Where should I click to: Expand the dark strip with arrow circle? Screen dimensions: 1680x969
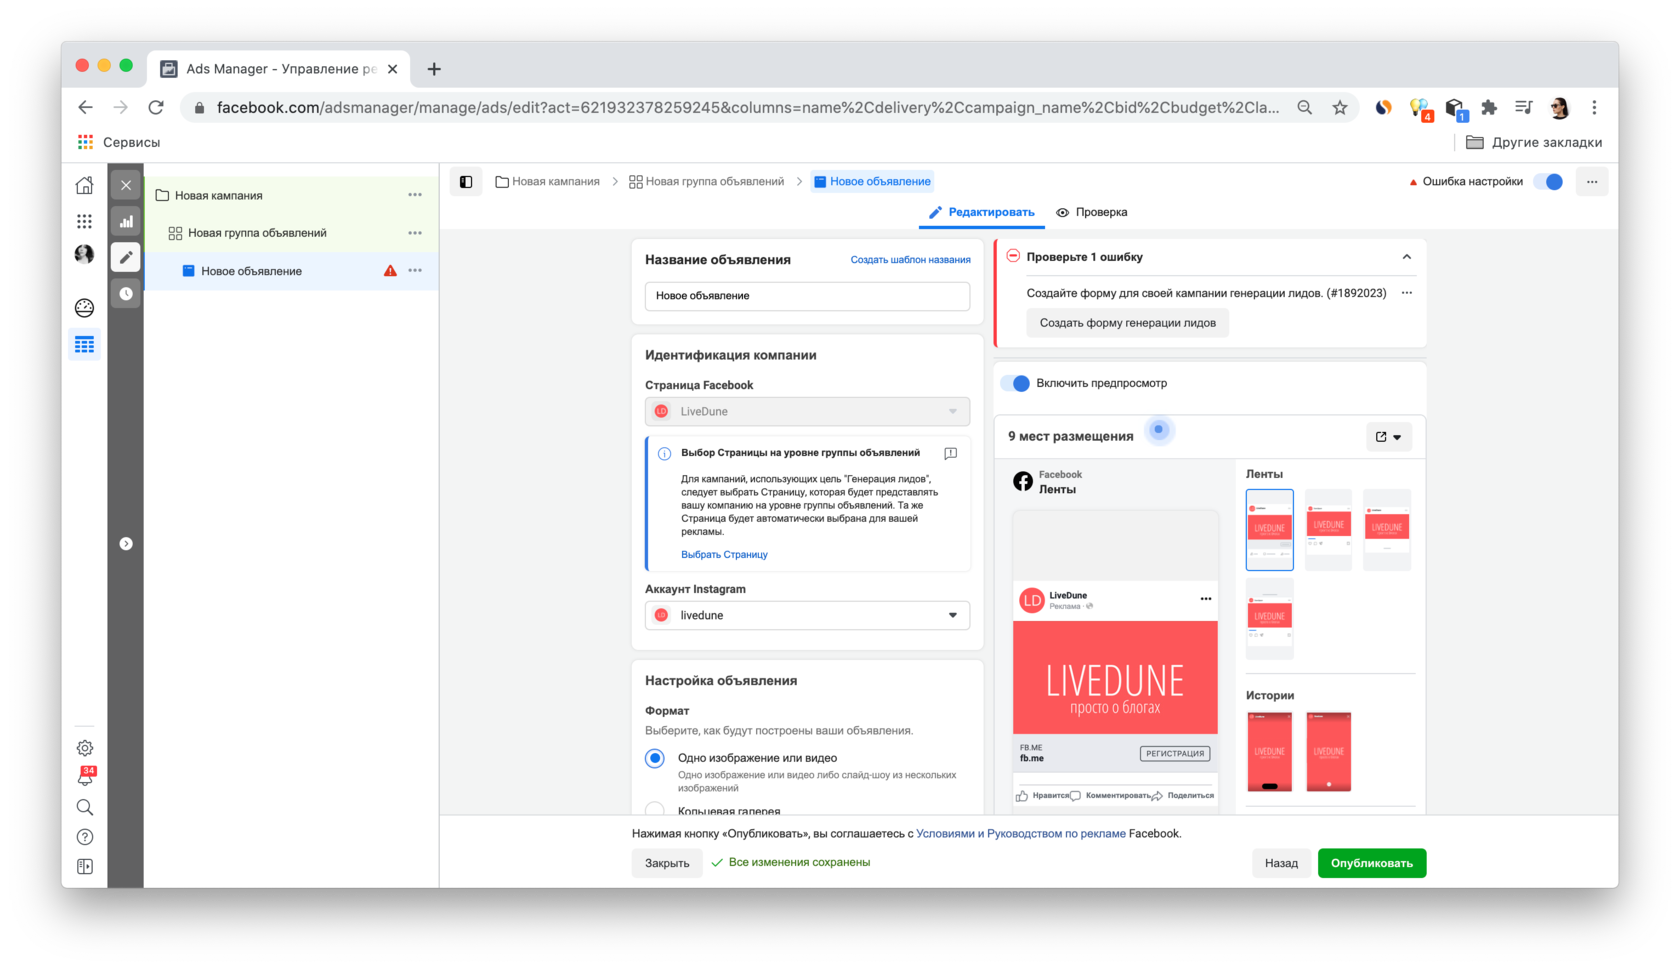point(126,544)
